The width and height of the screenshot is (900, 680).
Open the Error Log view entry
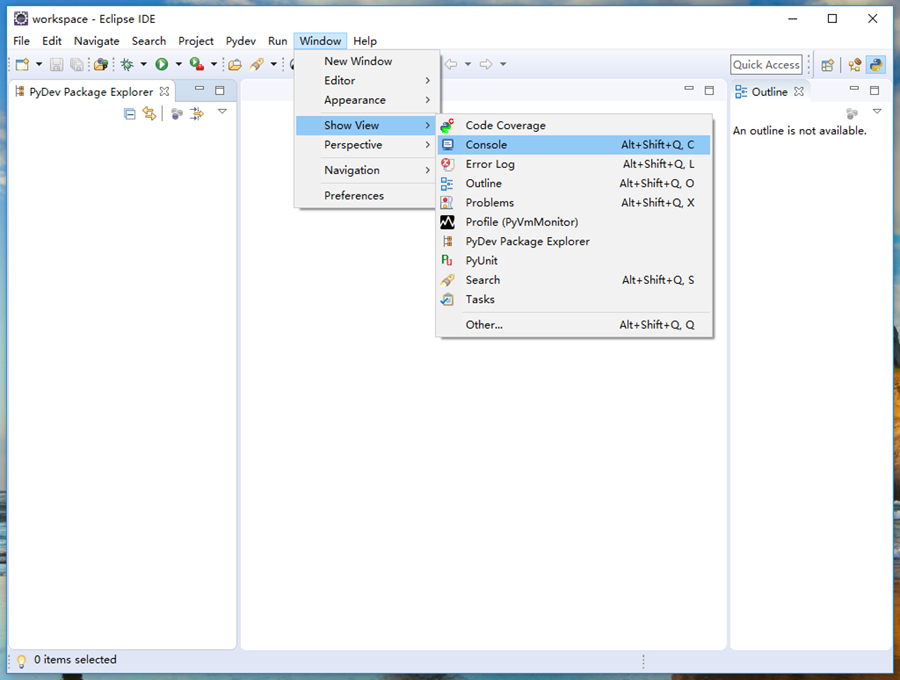574,164
